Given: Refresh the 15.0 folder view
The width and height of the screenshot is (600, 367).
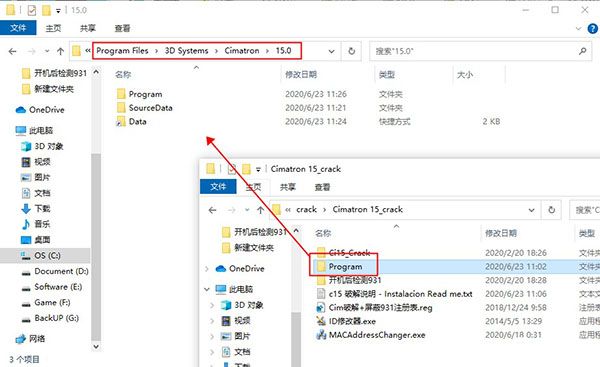Looking at the screenshot, I should [x=351, y=51].
